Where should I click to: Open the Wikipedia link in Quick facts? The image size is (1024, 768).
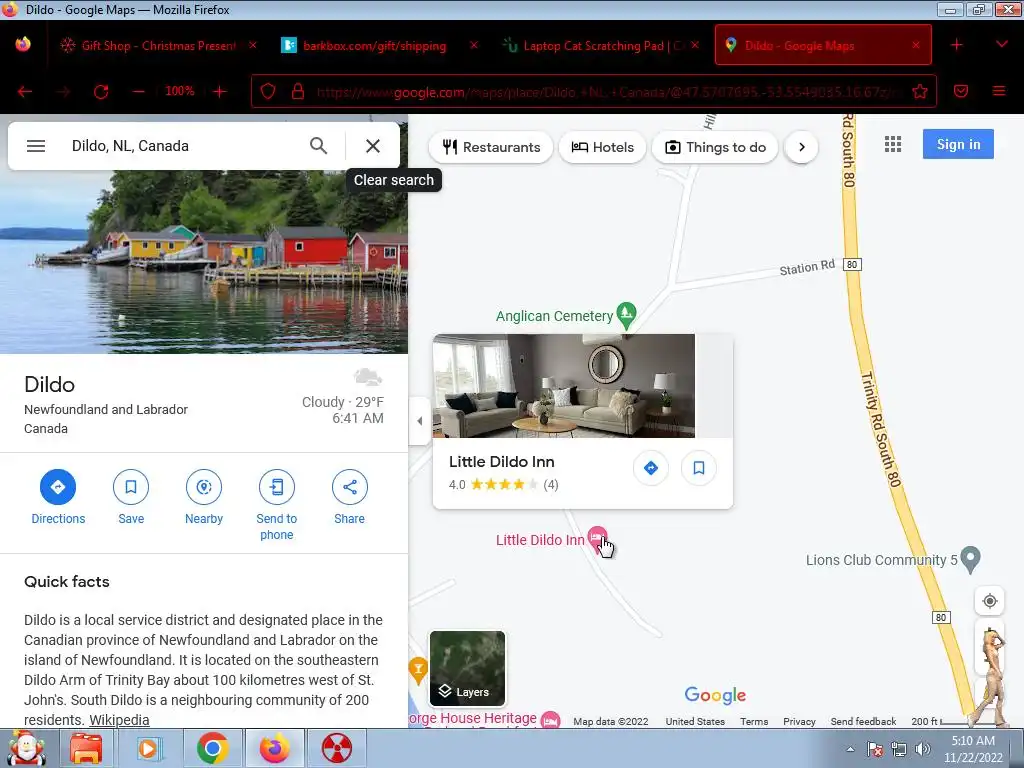click(119, 720)
